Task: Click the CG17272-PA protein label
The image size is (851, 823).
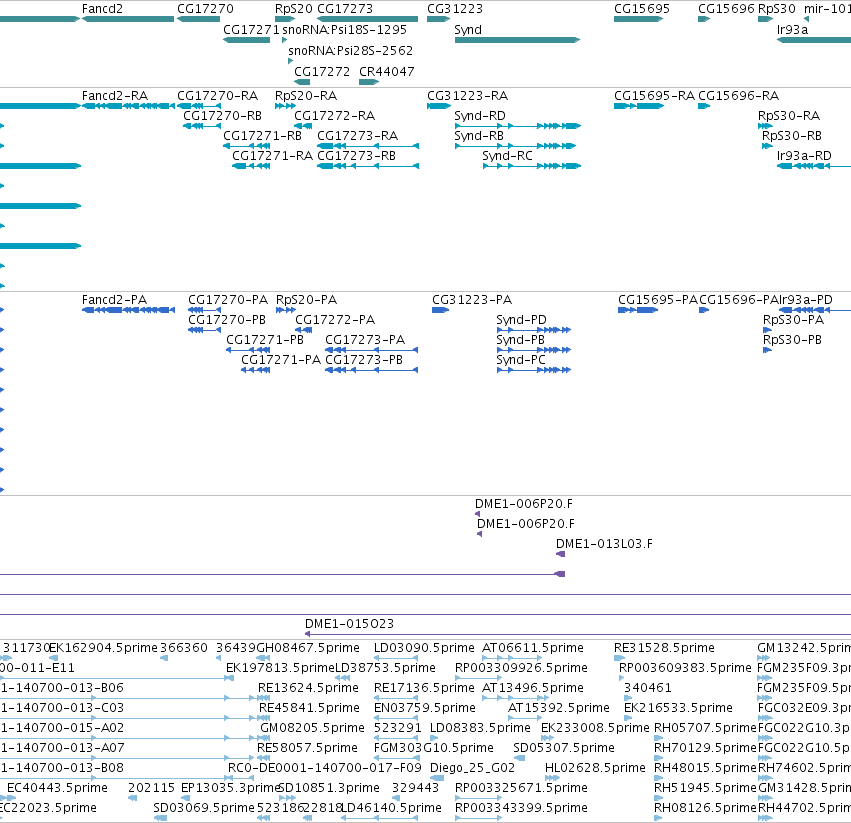Action: (335, 320)
